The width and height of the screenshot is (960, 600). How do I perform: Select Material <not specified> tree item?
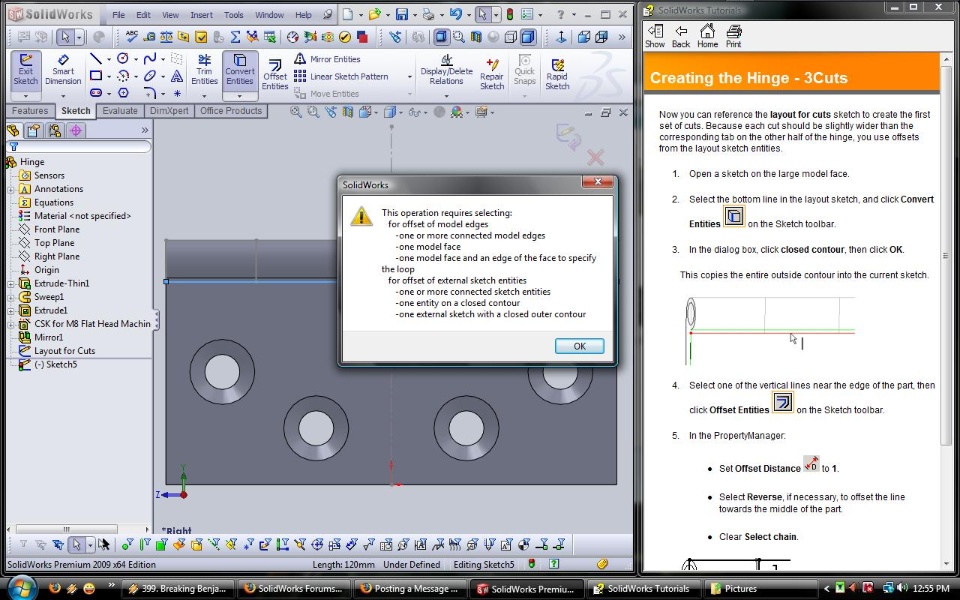pyautogui.click(x=82, y=216)
